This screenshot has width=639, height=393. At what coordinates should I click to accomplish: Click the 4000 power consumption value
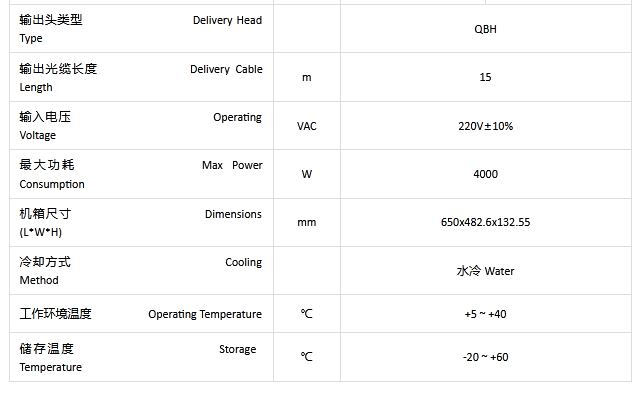tap(485, 174)
